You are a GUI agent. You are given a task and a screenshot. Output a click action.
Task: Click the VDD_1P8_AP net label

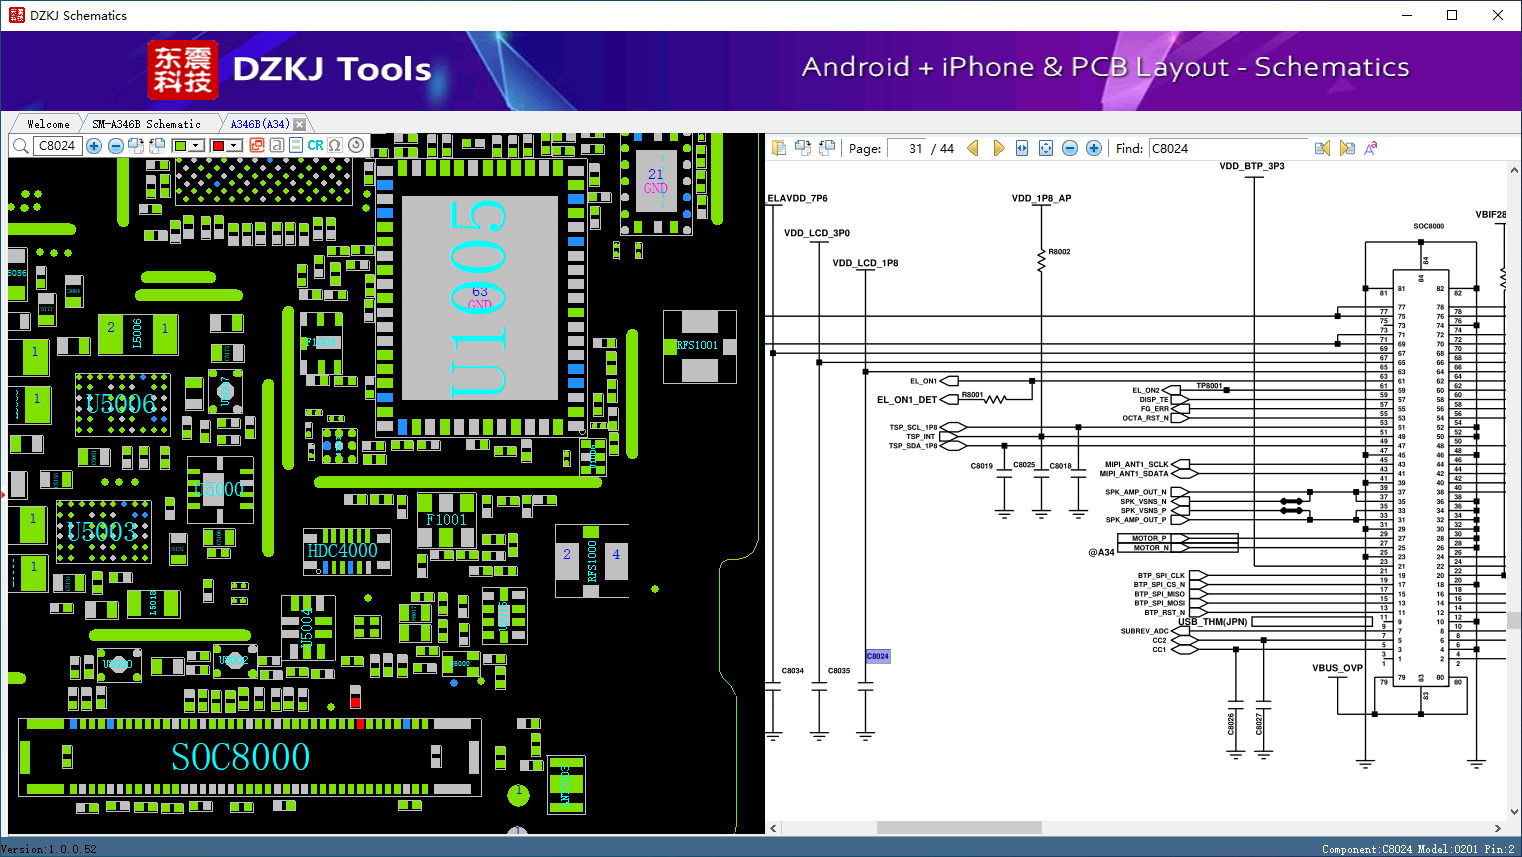click(x=1041, y=198)
